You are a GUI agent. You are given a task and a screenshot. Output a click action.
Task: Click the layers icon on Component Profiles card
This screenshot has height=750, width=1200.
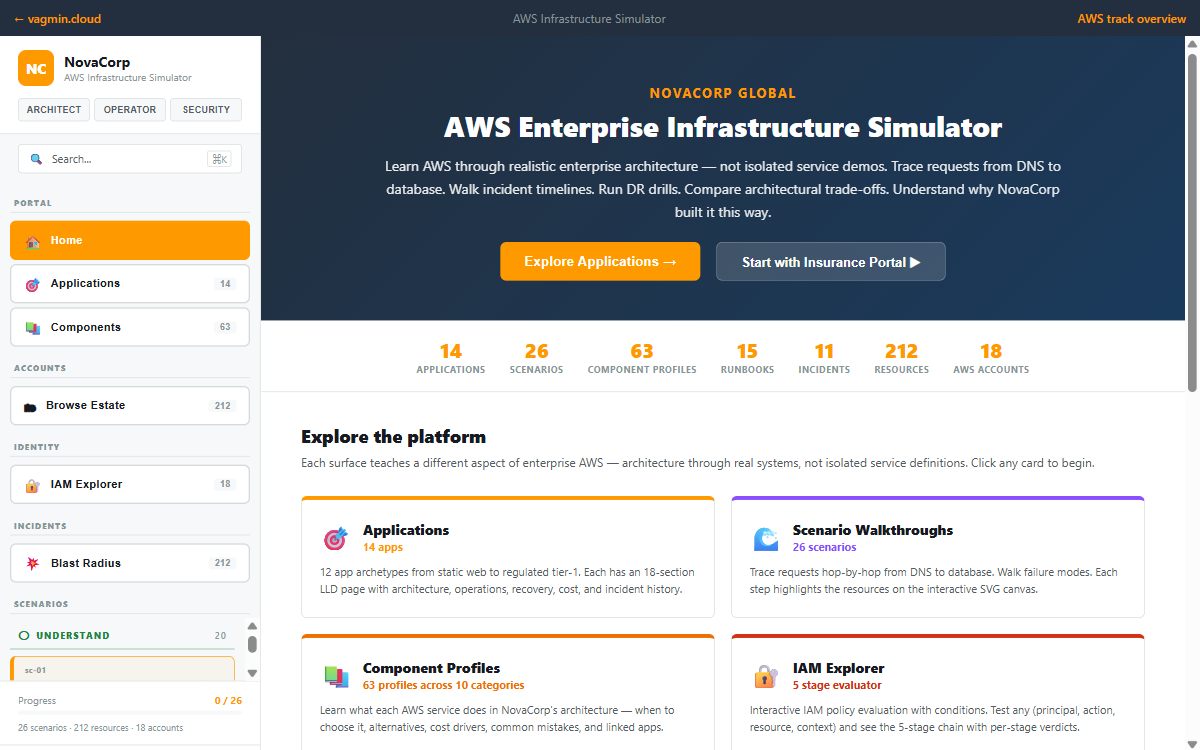(335, 677)
